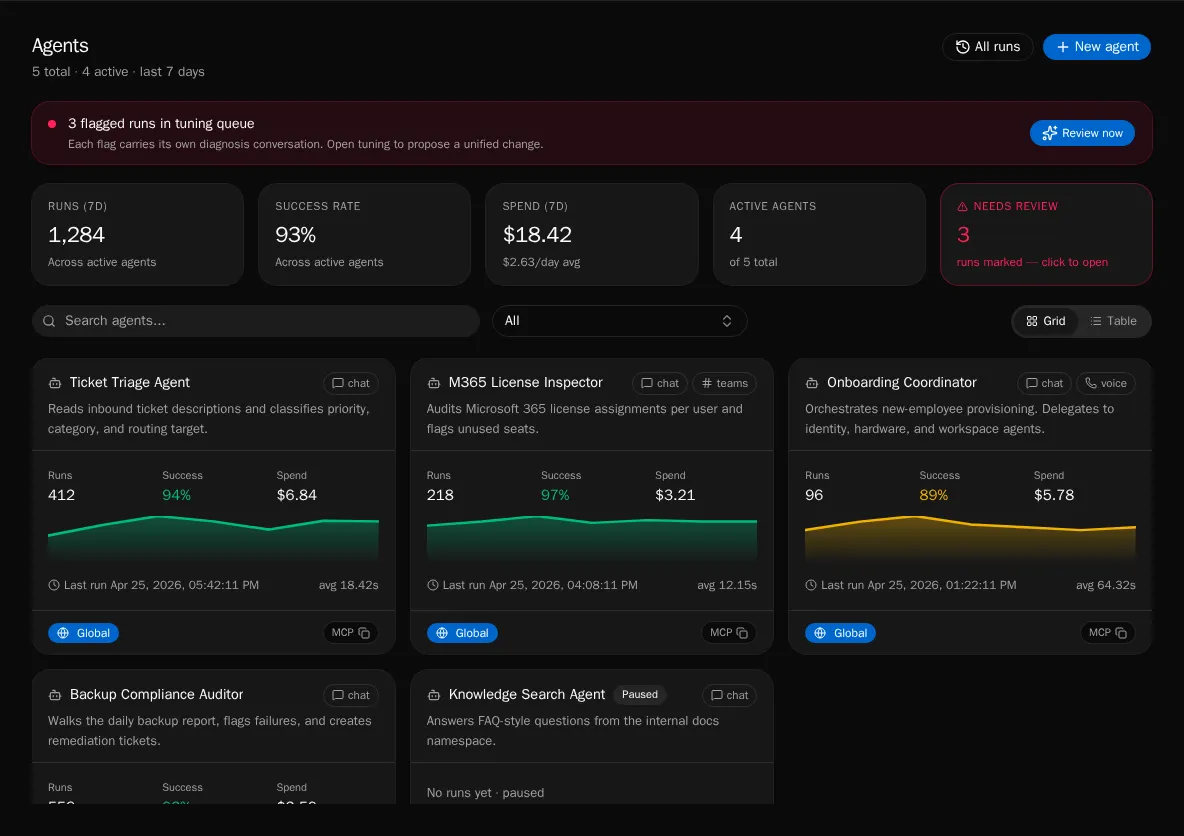Image resolution: width=1184 pixels, height=836 pixels.
Task: Click the search magnifier icon
Action: tap(49, 321)
